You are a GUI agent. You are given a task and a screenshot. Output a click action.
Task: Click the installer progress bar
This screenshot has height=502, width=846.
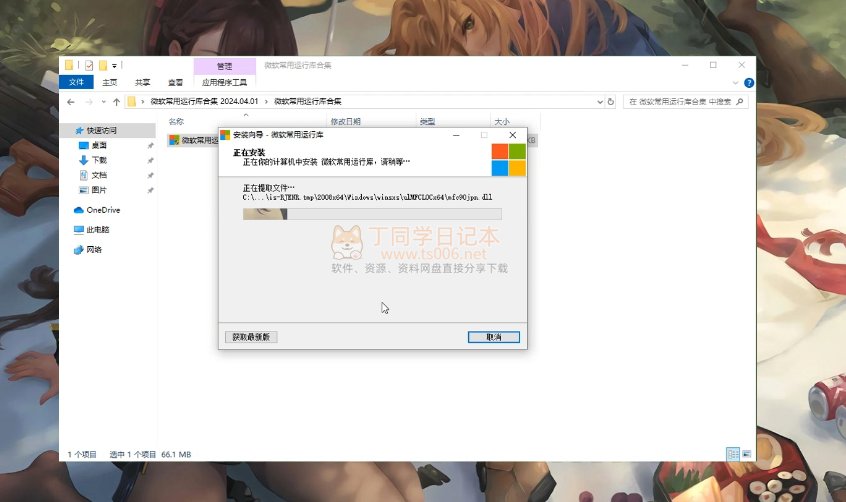(372, 214)
